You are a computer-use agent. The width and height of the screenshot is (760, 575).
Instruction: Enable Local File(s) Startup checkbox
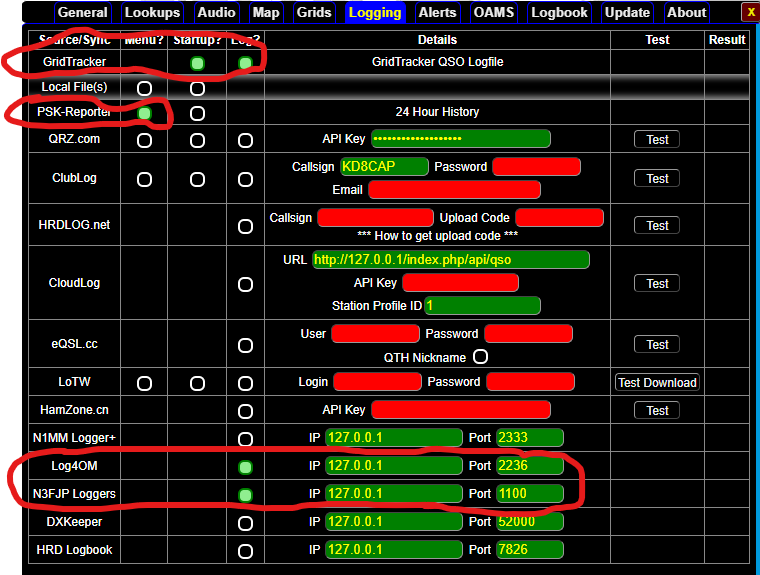(197, 88)
